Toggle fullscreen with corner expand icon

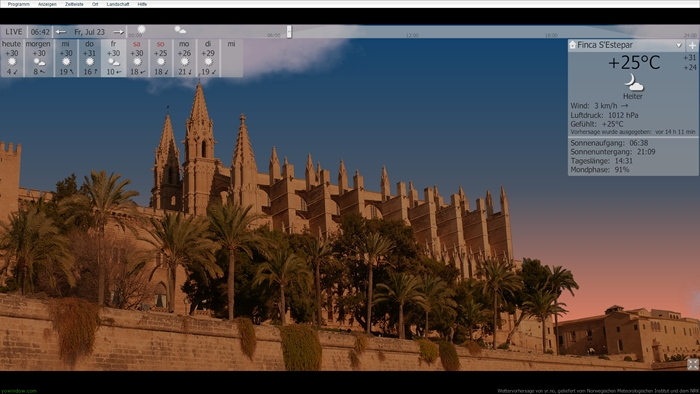[x=693, y=364]
